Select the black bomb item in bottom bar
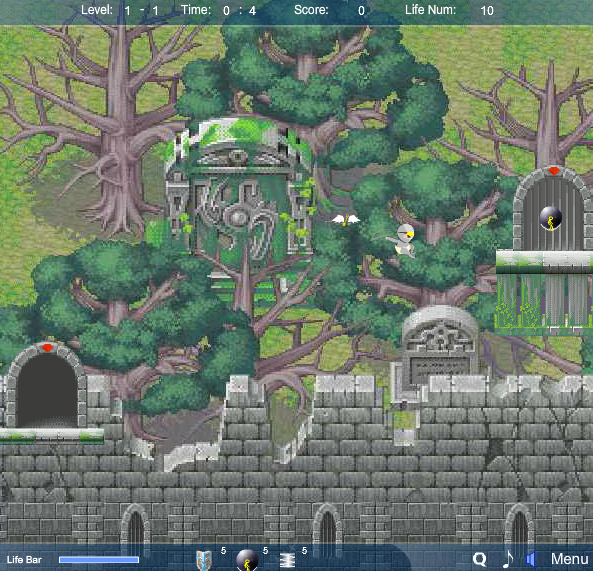The width and height of the screenshot is (593, 571). (247, 560)
